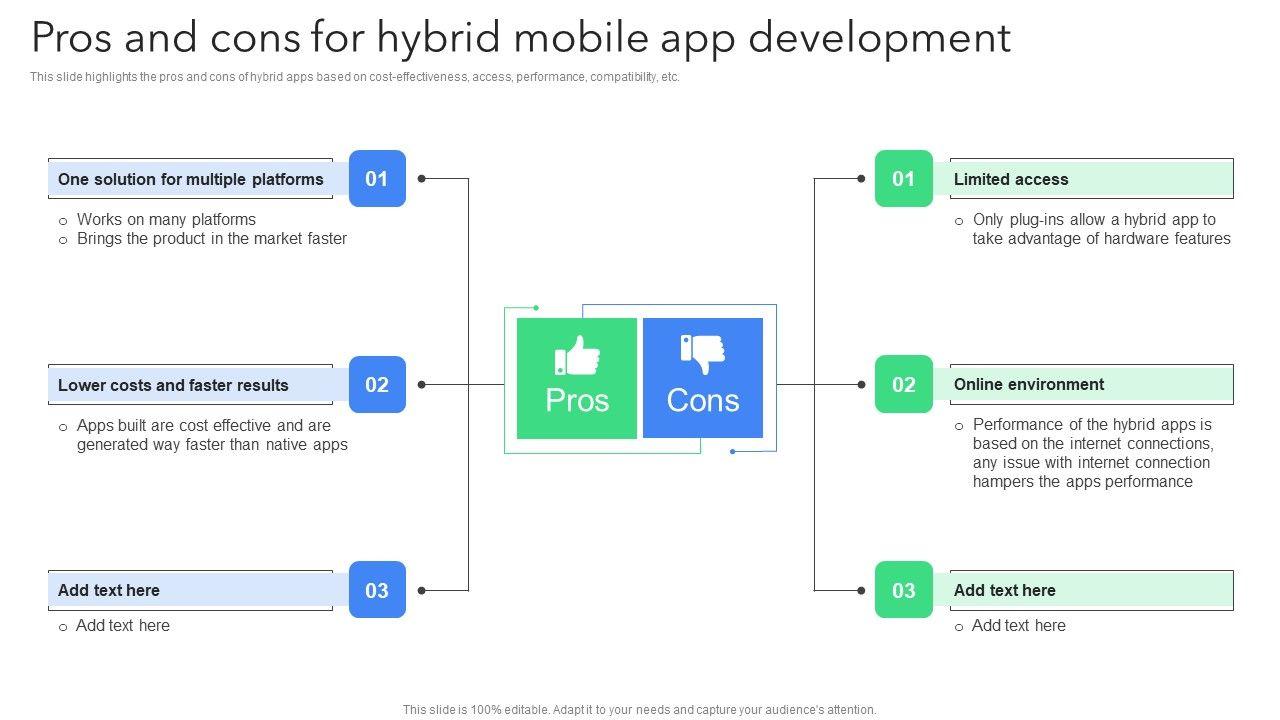Click the 'Apps built are cost effective' bullet
The height and width of the screenshot is (720, 1280).
(212, 435)
